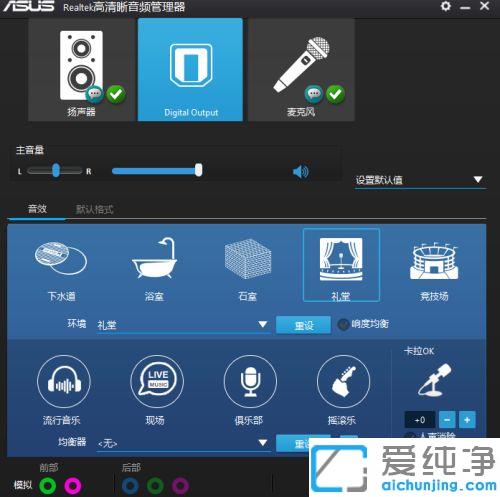The image size is (500, 497).
Task: Open the 环境 environment dropdown showing 礼堂
Action: pos(183,325)
